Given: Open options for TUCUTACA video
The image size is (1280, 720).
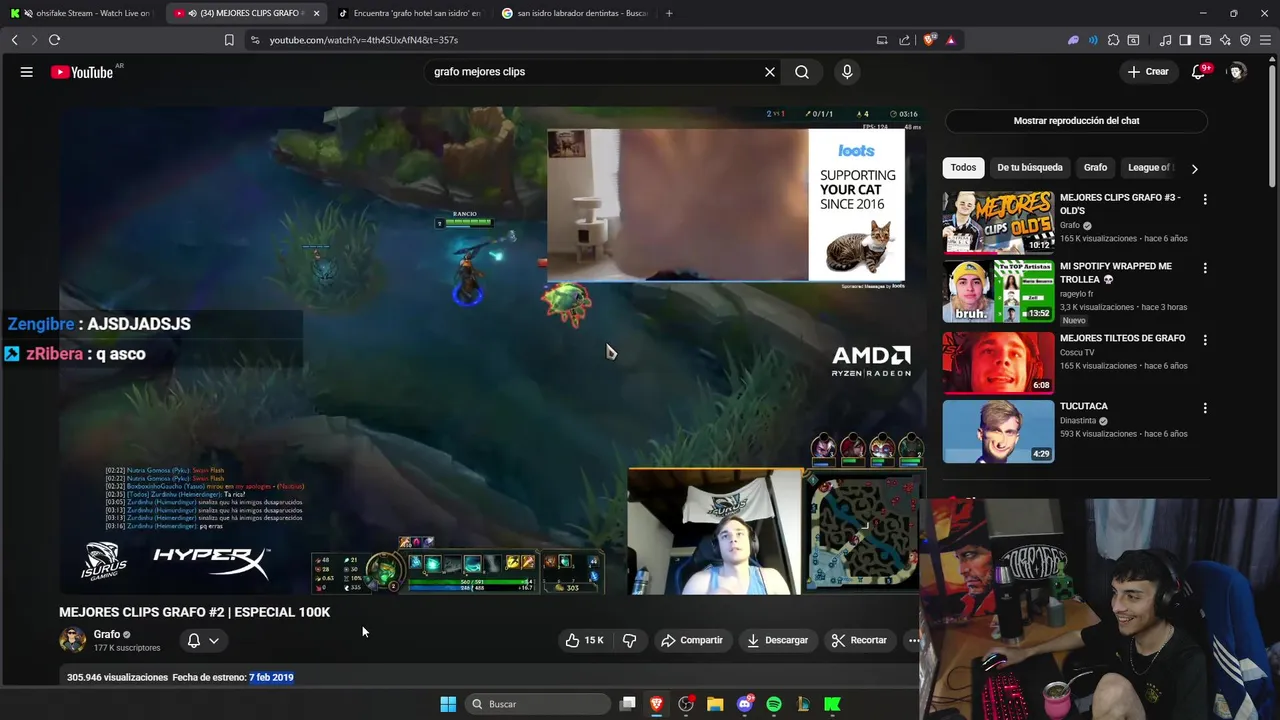Looking at the screenshot, I should 1205,408.
